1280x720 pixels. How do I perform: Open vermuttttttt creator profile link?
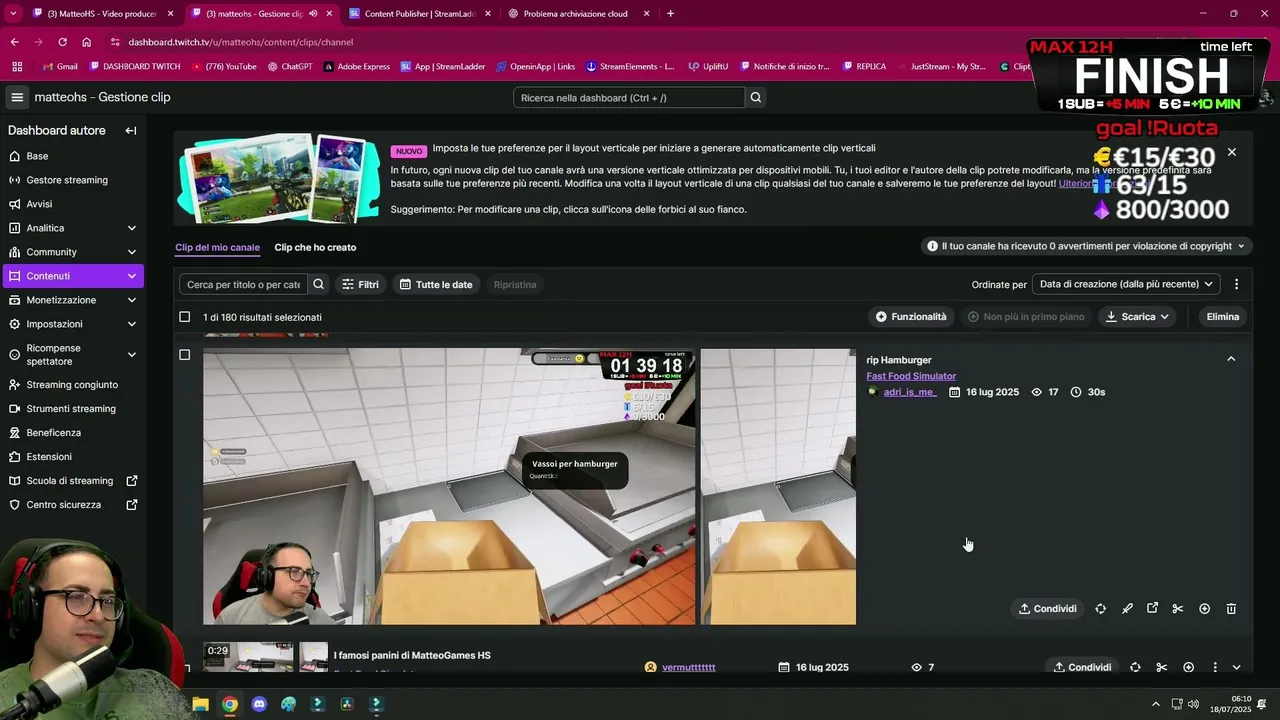(x=688, y=667)
